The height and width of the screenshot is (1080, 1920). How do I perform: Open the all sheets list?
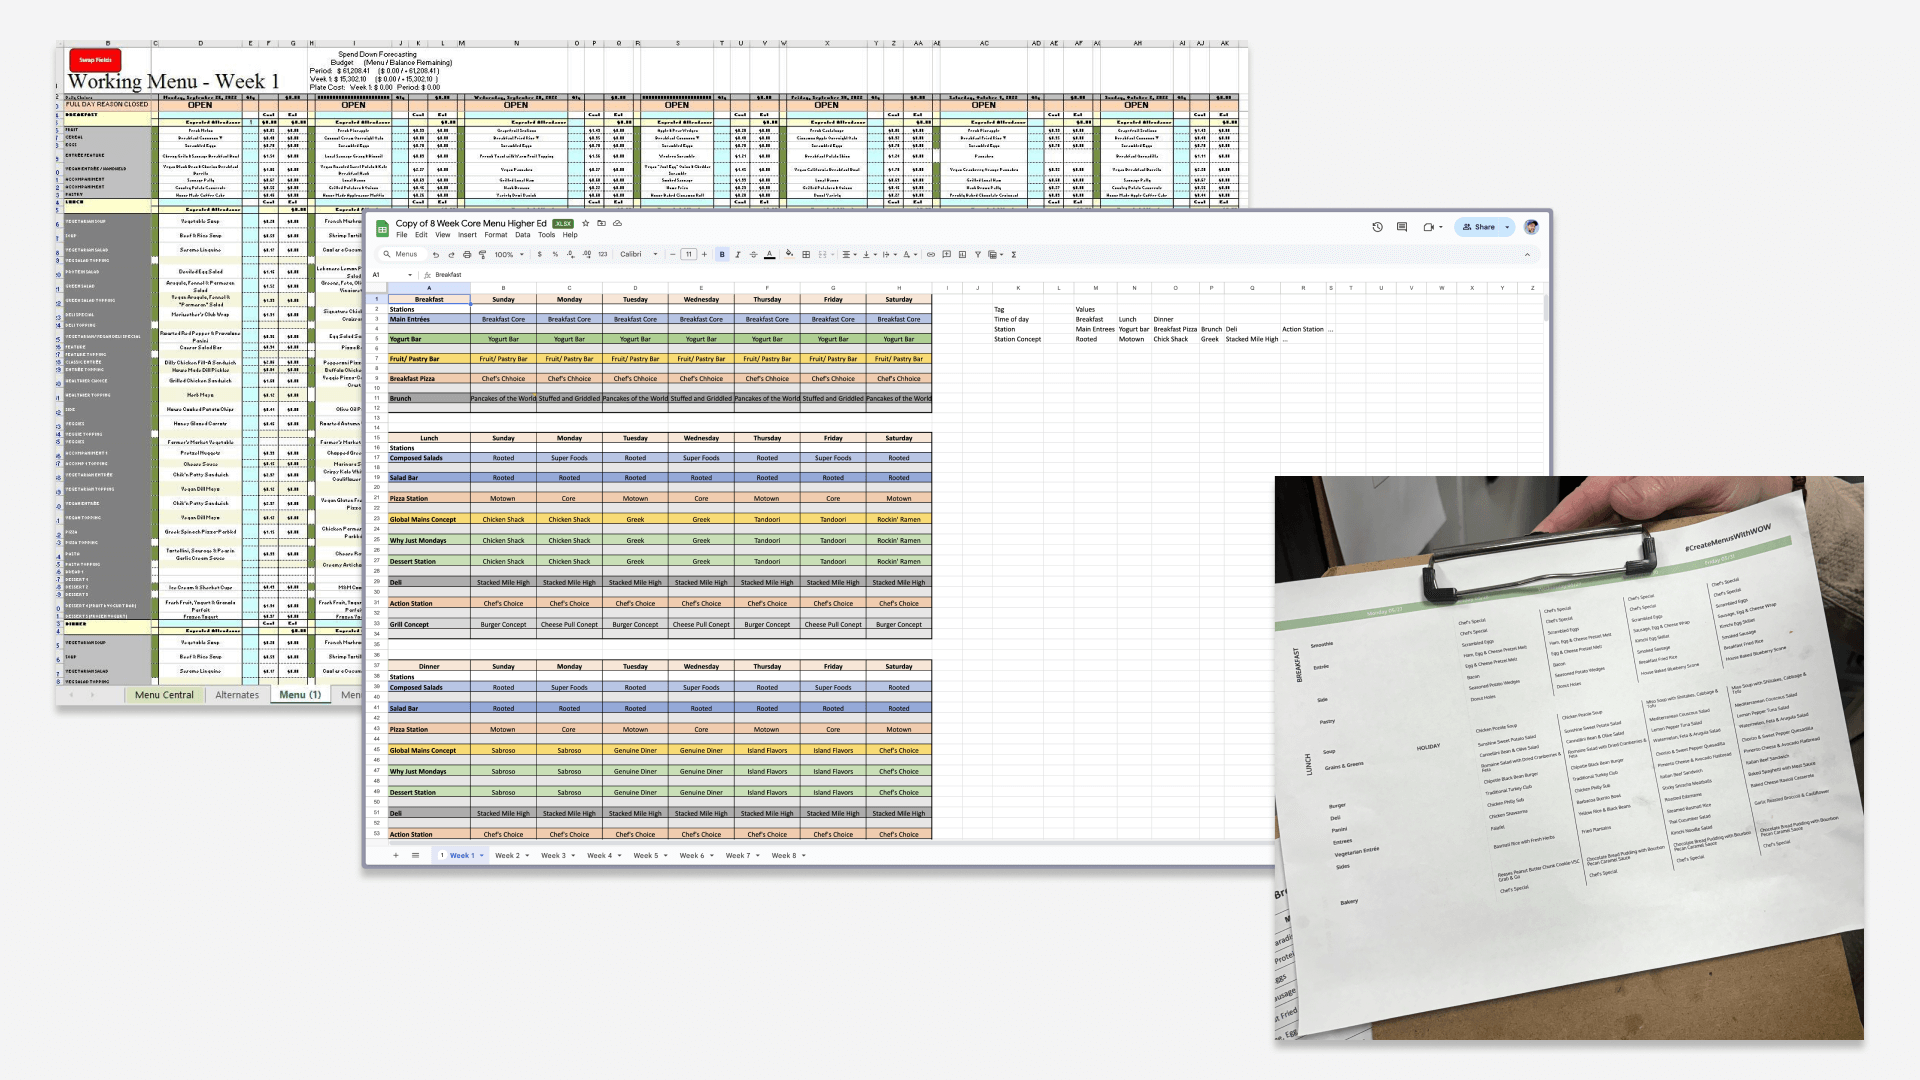tap(415, 856)
